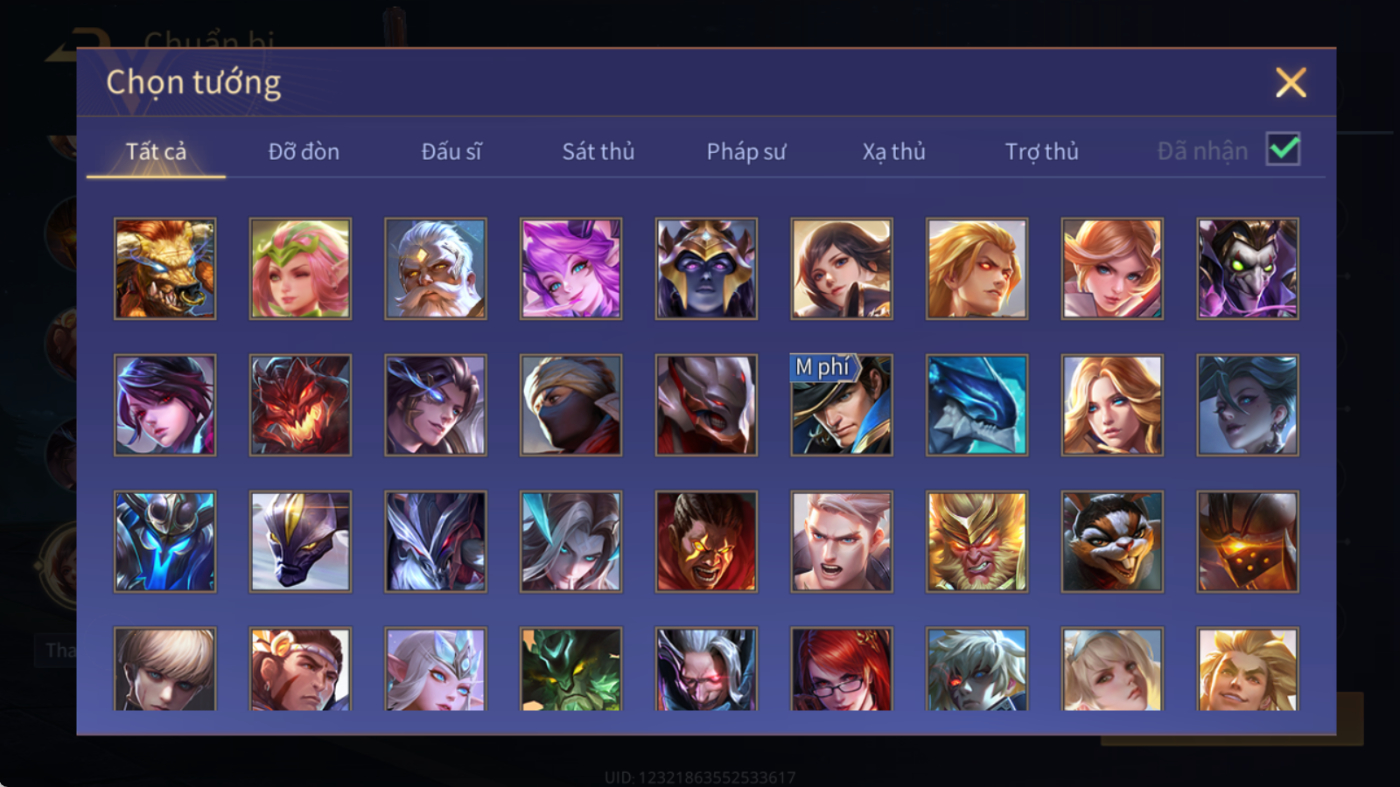Pick the golden monkey king hero
Viewport: 1400px width, 787px height.
[x=977, y=541]
